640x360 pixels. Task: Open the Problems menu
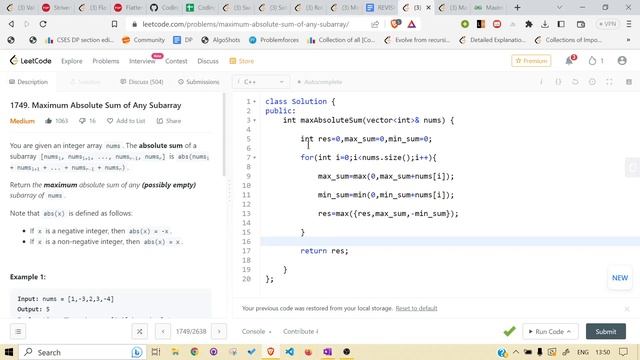(106, 61)
